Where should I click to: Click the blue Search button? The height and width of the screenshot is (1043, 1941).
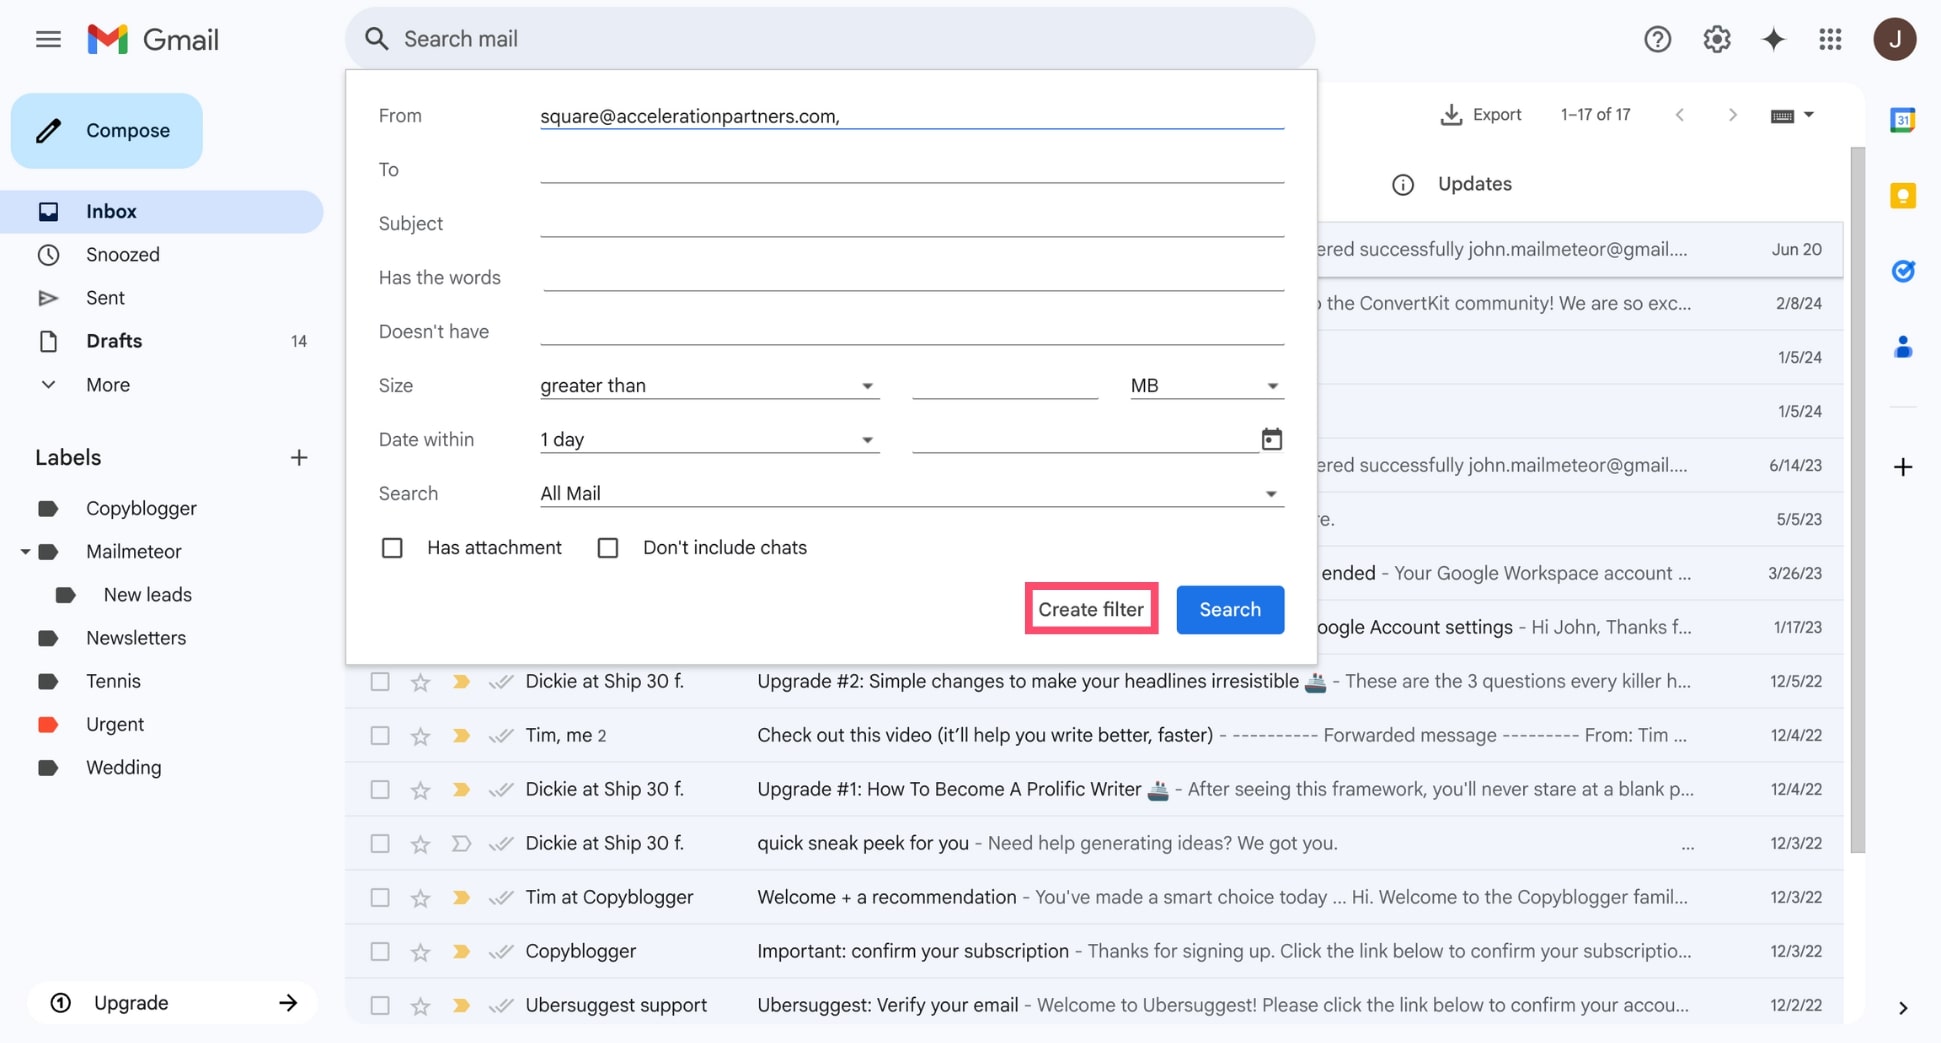pyautogui.click(x=1229, y=609)
